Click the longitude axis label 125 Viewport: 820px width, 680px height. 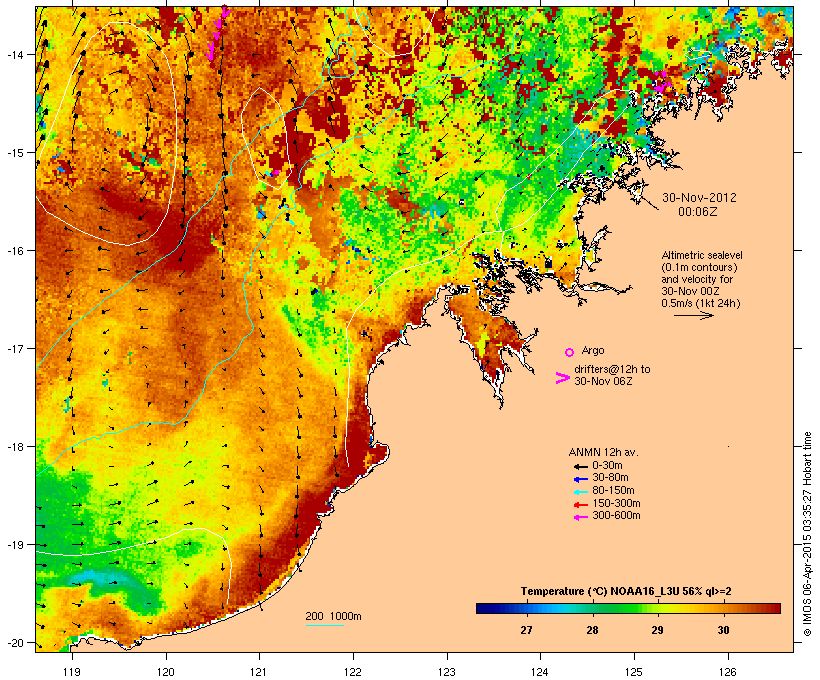[x=634, y=672]
